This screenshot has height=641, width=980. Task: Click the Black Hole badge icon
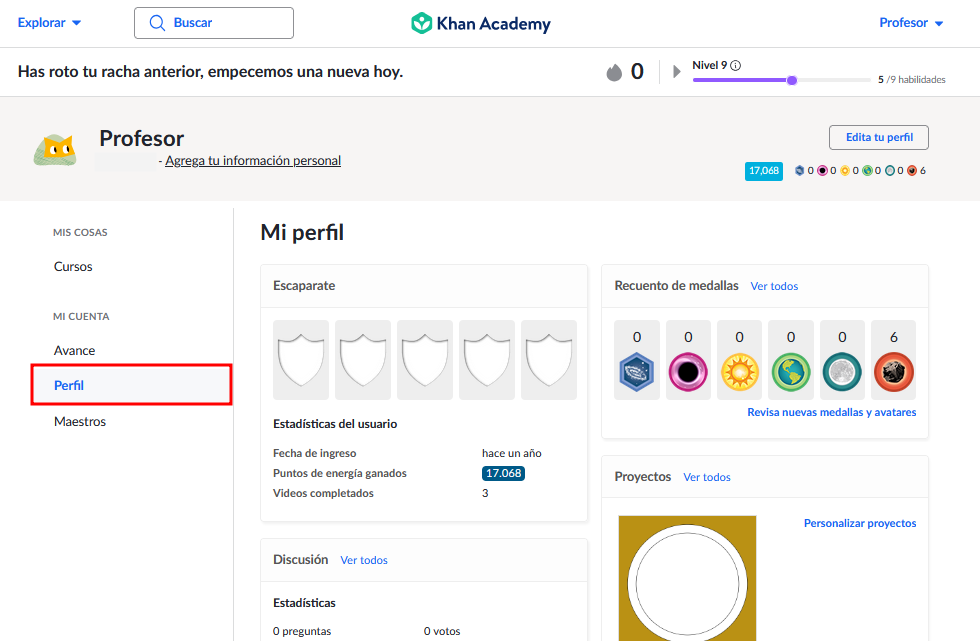(688, 372)
